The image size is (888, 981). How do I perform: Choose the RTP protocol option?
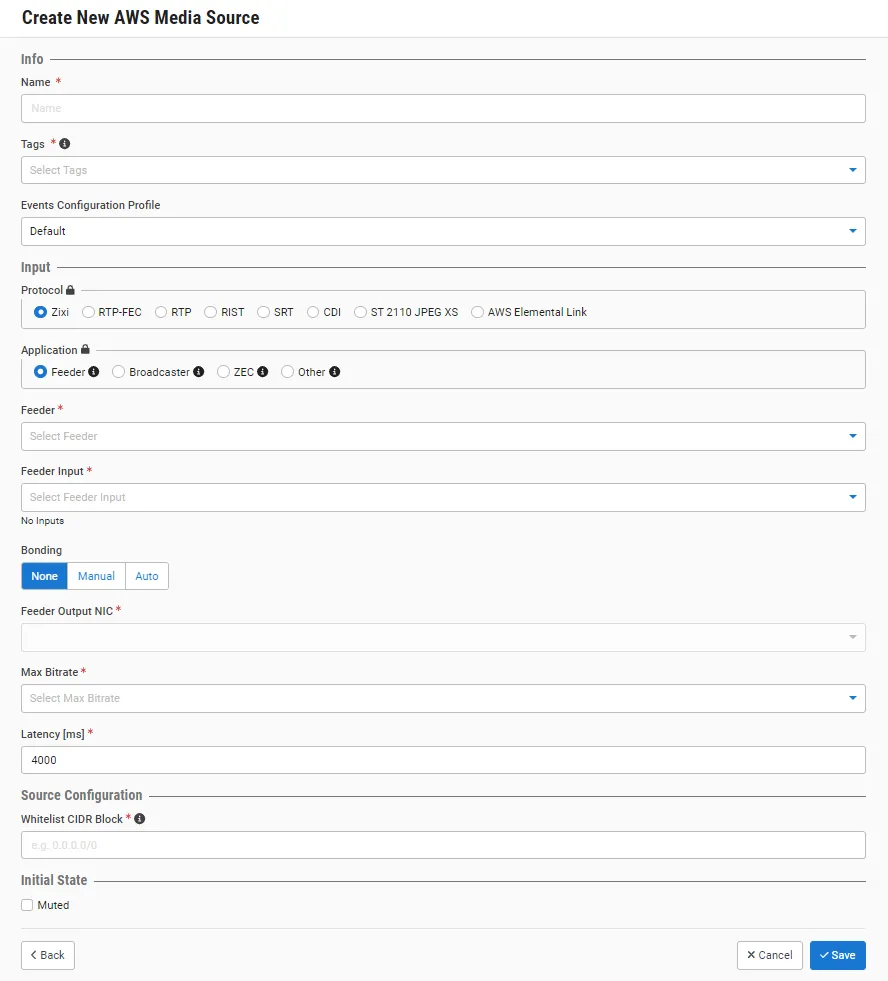[x=161, y=312]
